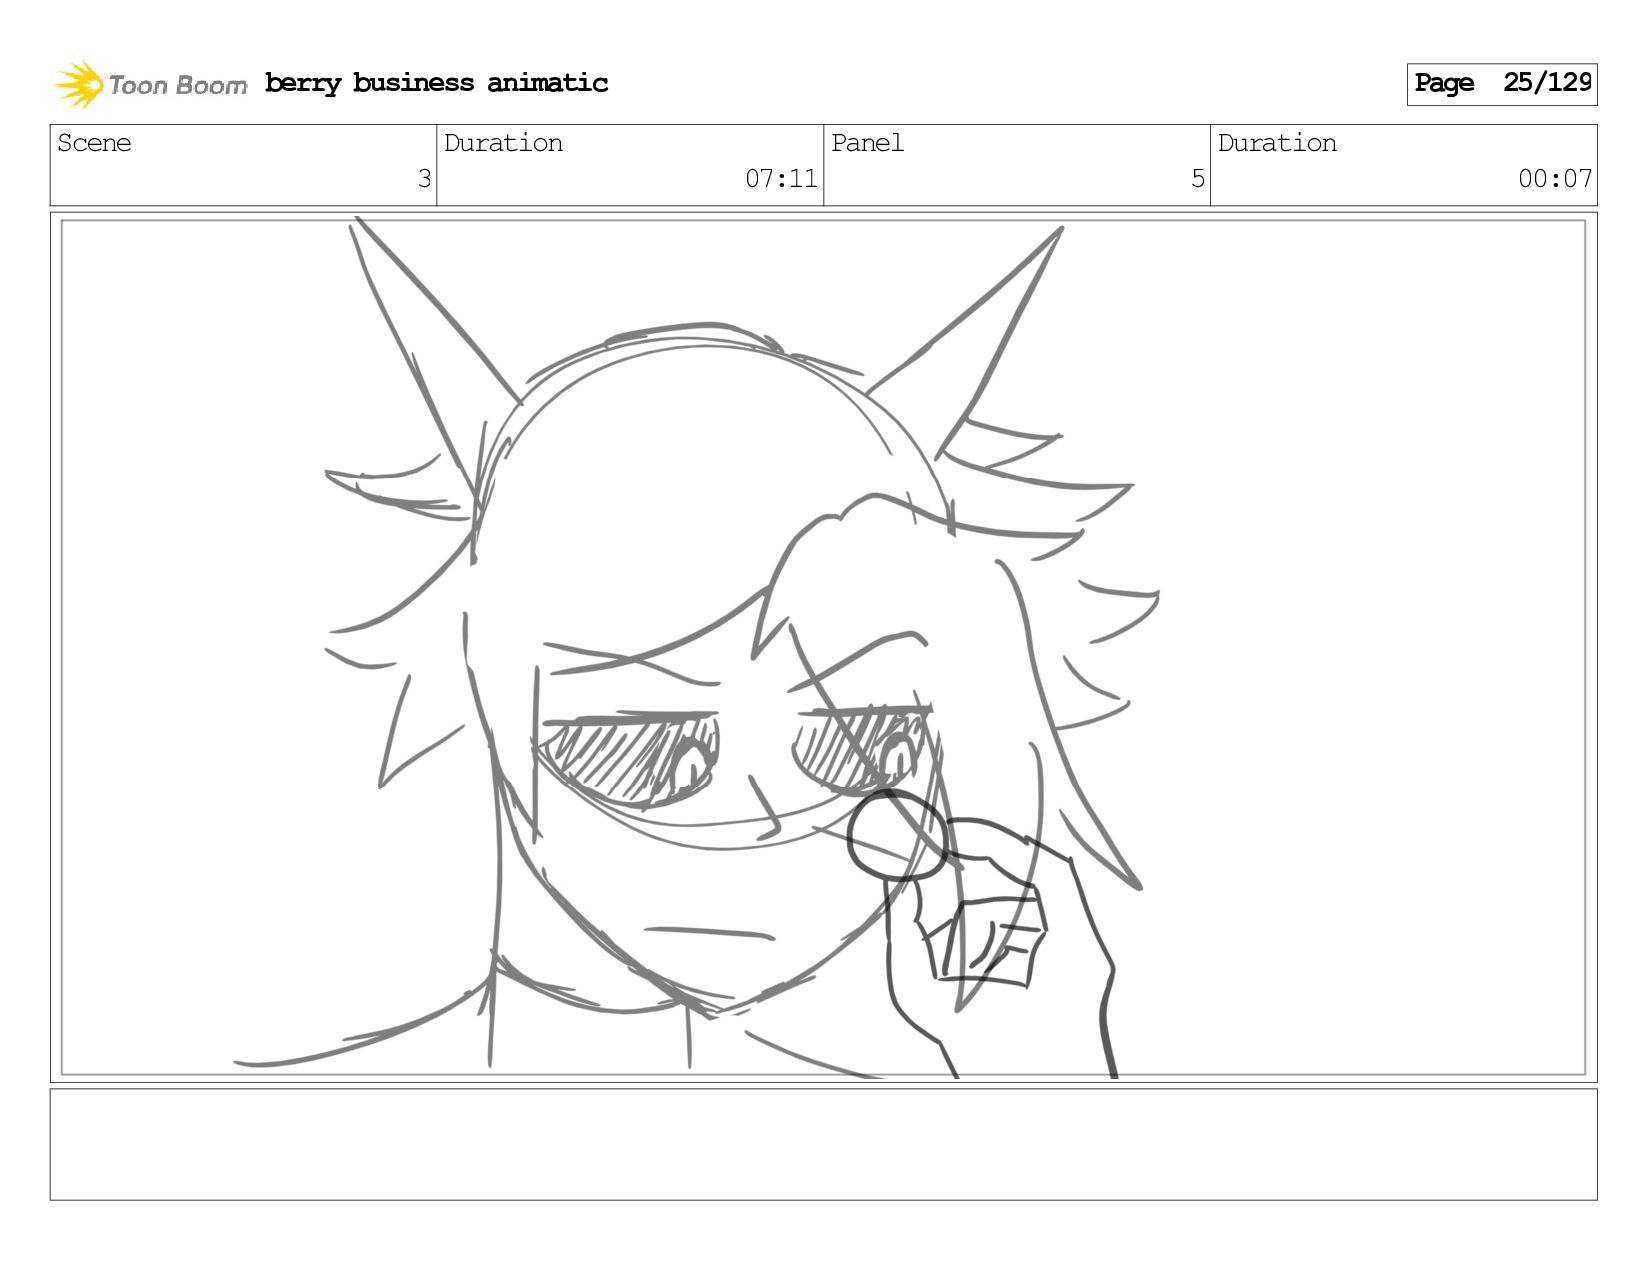The height and width of the screenshot is (1275, 1650).
Task: Click the Toon Boom logo
Action: point(150,84)
